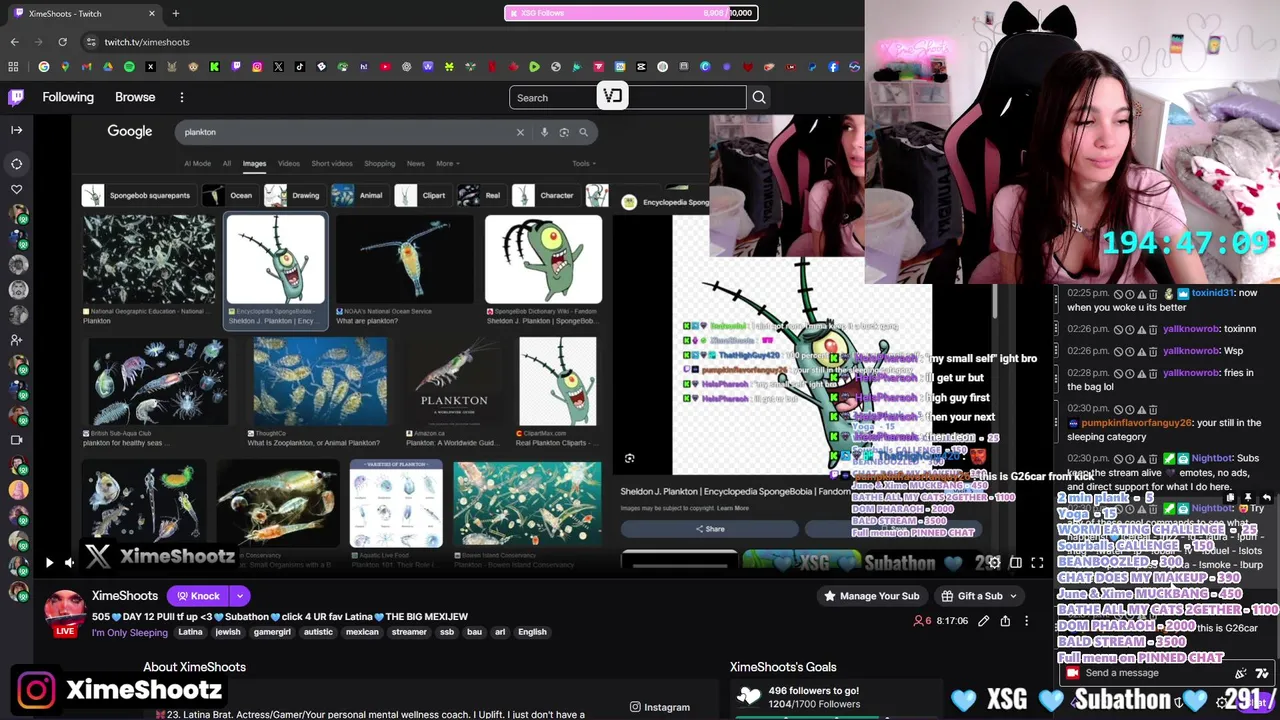
Task: Open the Gift a Sub dropdown
Action: pos(979,596)
